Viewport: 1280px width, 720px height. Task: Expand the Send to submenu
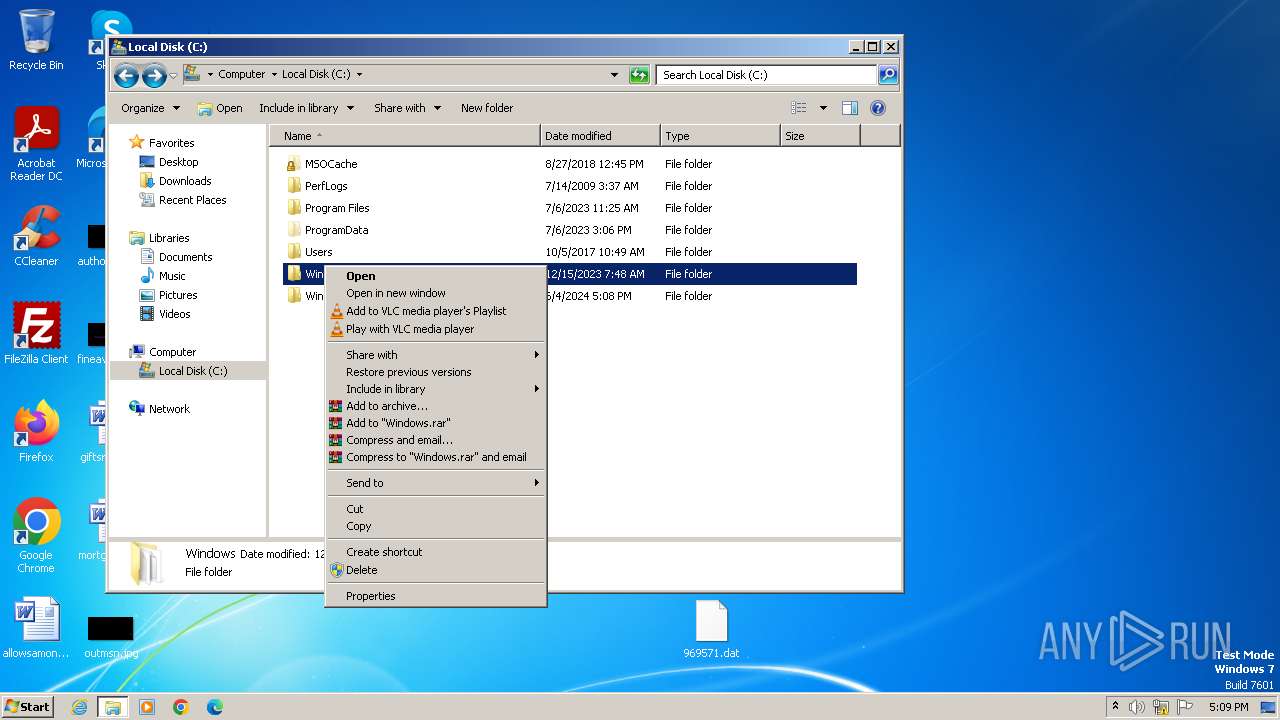(x=436, y=483)
